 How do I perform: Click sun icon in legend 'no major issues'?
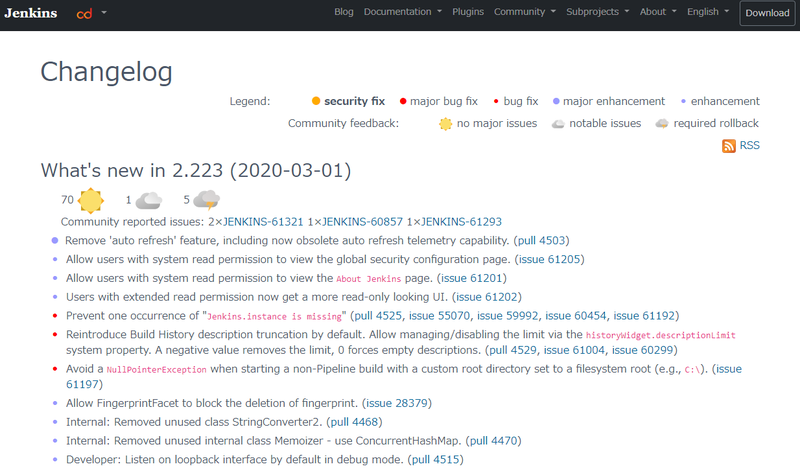[x=445, y=124]
